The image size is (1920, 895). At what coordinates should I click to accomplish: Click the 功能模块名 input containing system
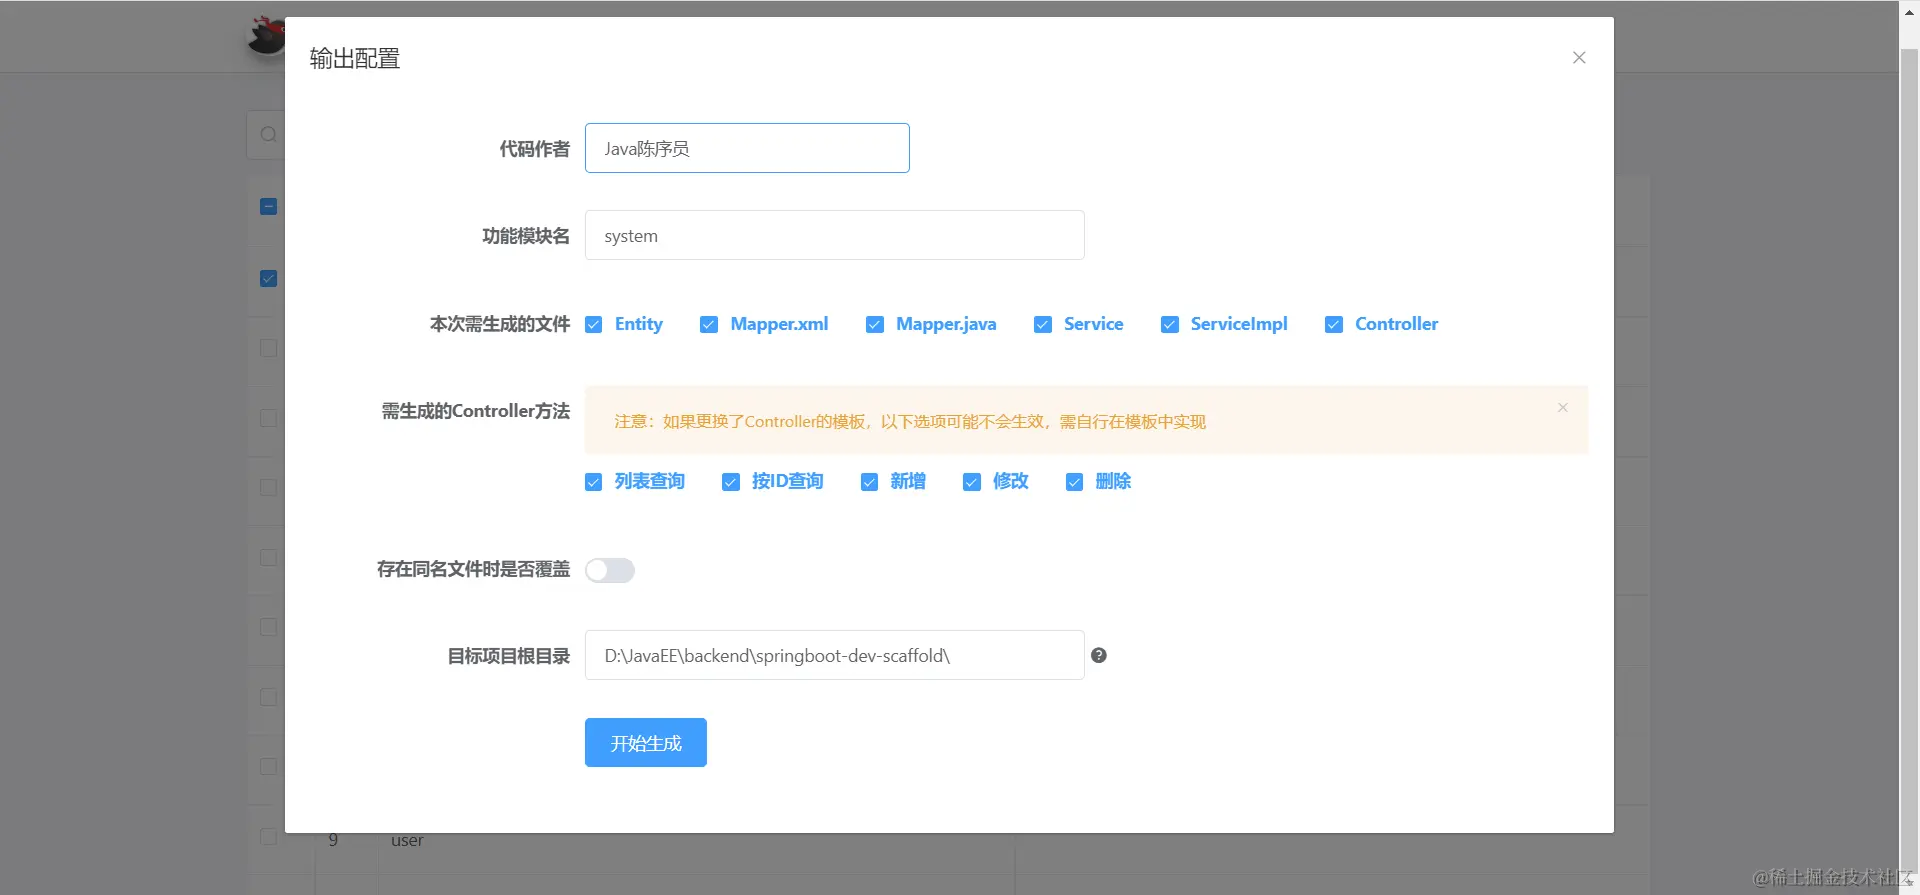[835, 235]
